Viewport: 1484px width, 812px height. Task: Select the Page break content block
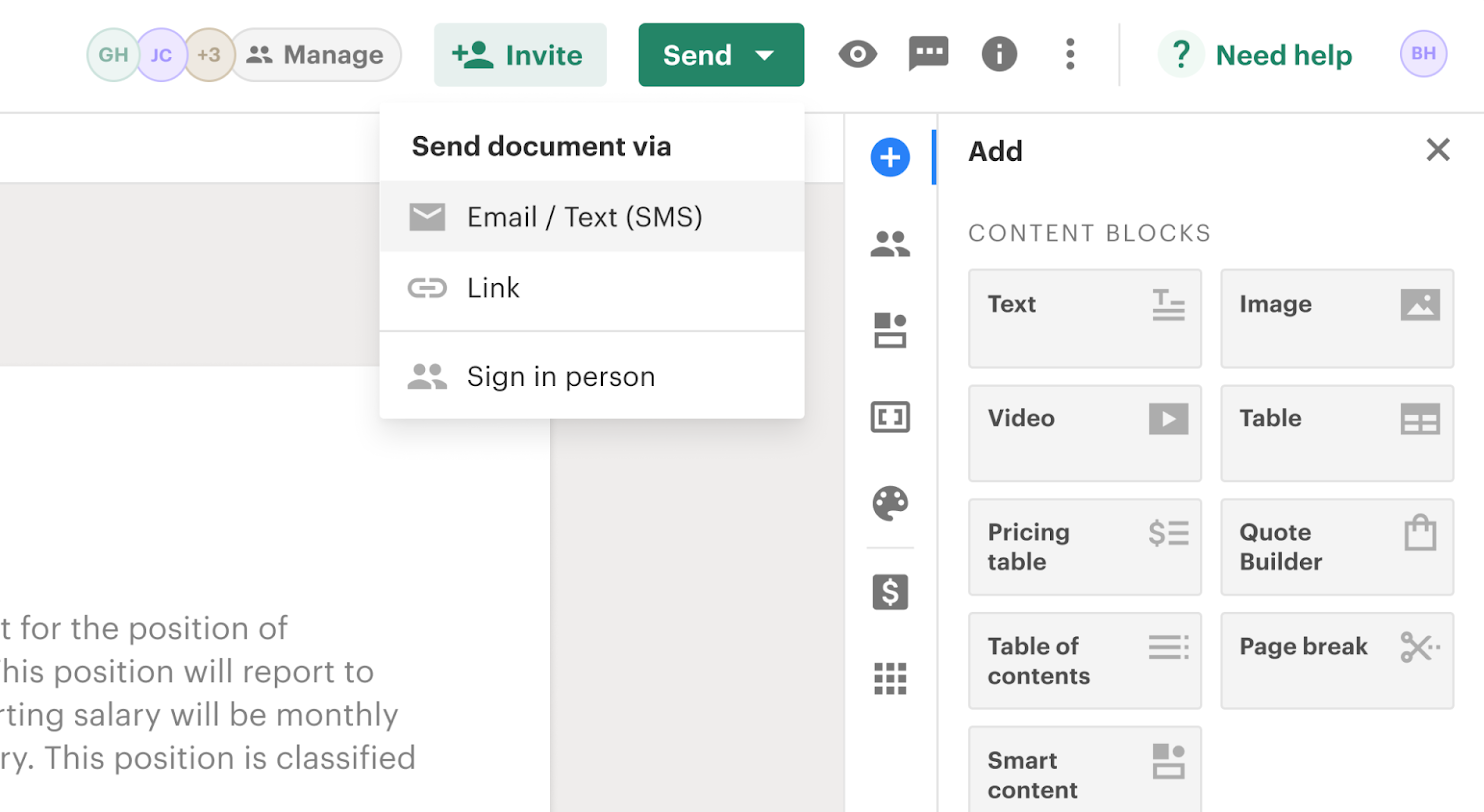pyautogui.click(x=1337, y=661)
